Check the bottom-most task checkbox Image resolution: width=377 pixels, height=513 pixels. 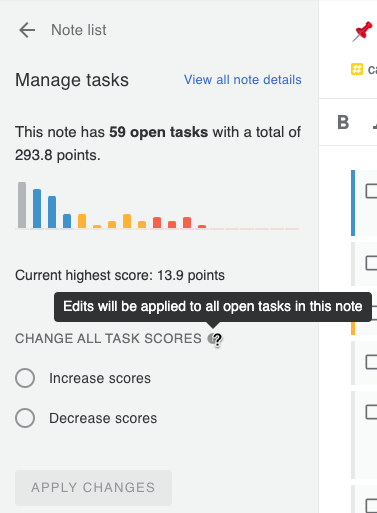point(371,505)
